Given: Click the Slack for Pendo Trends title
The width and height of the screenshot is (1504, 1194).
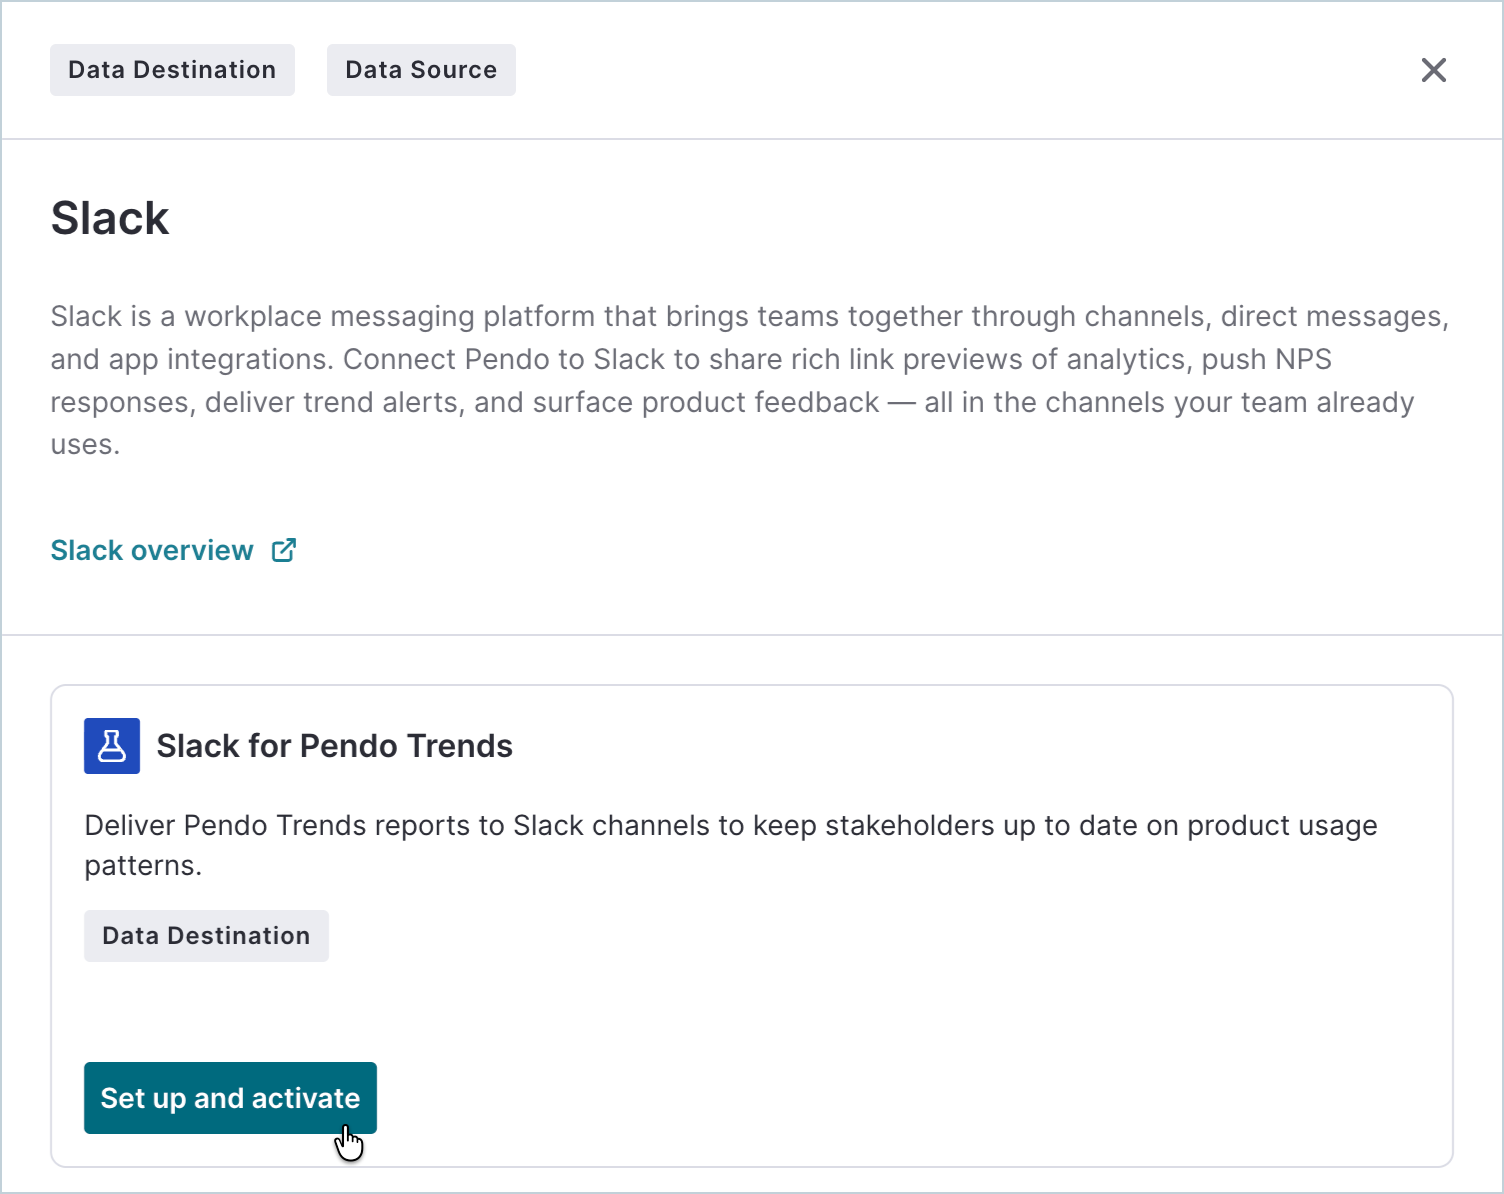Looking at the screenshot, I should coord(334,746).
